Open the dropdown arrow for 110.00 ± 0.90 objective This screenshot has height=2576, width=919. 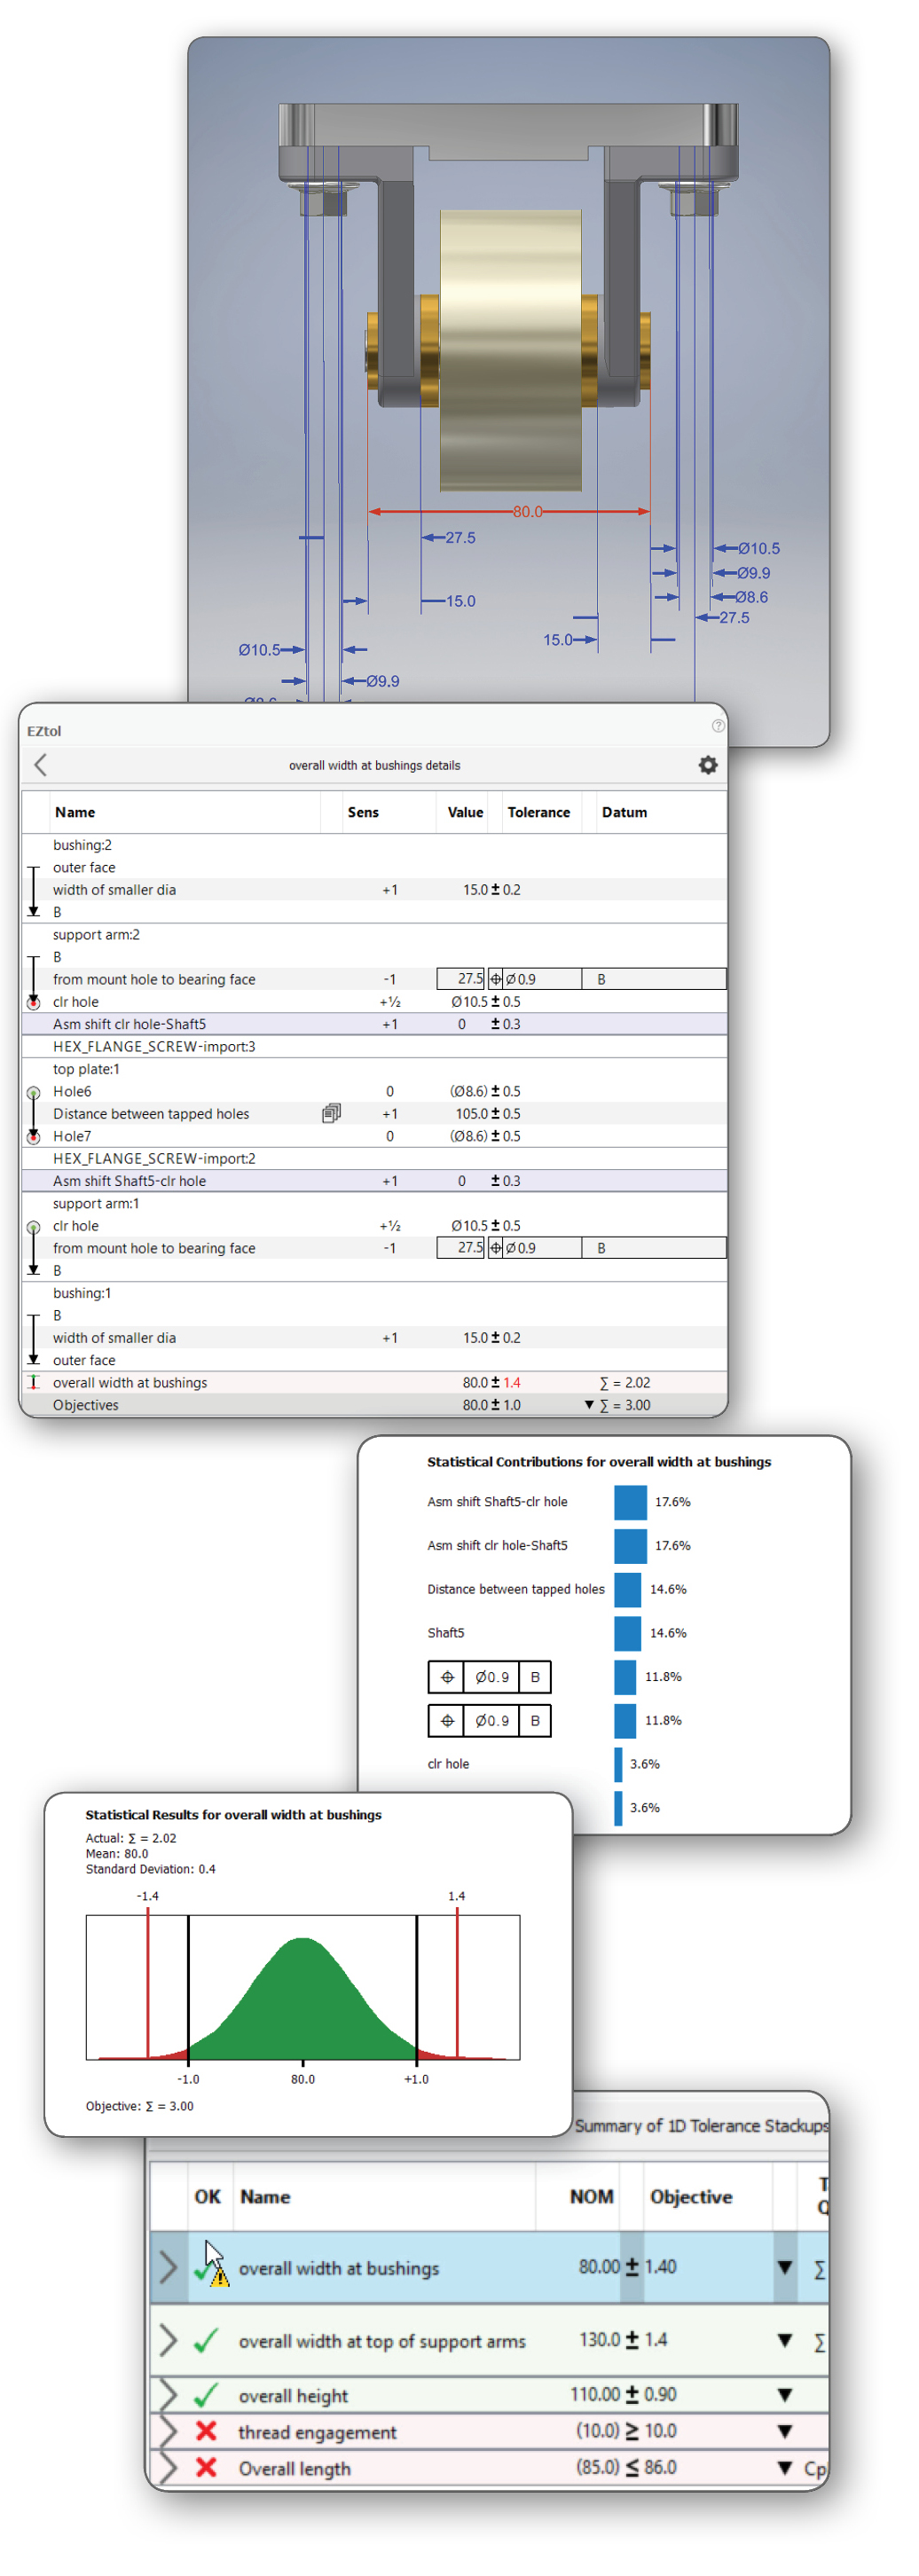click(785, 2395)
